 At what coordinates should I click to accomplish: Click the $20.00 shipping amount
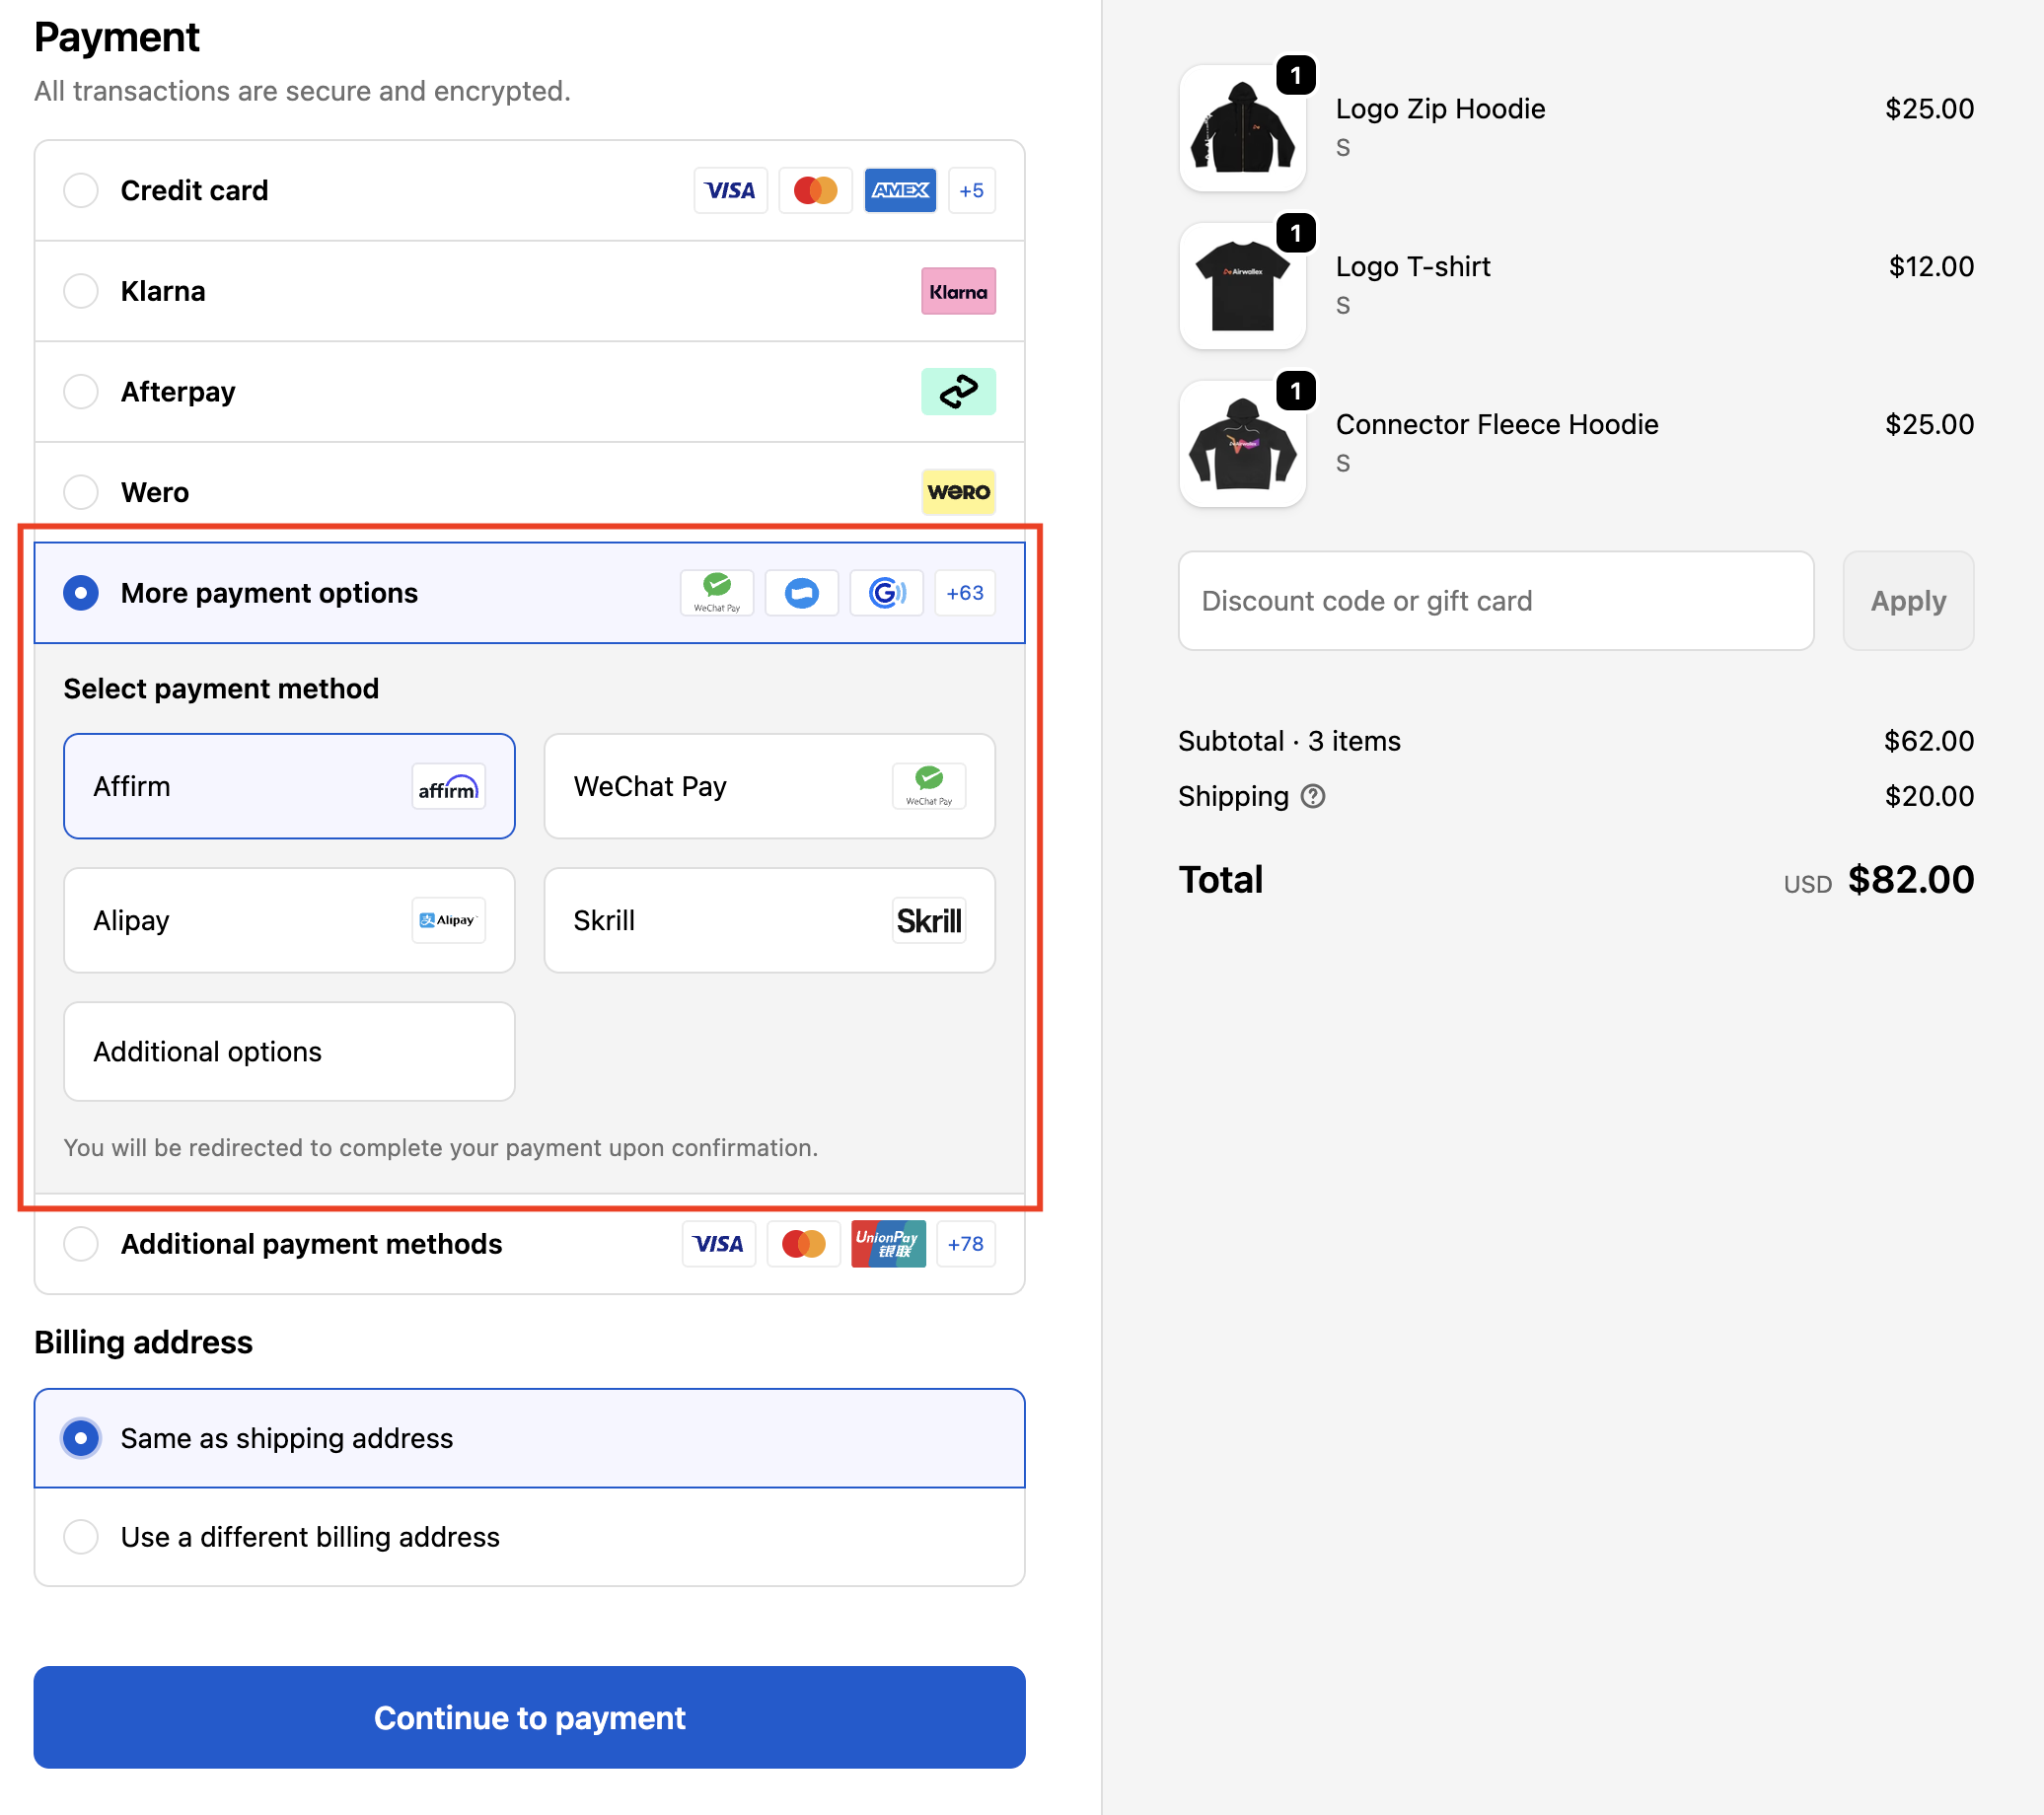tap(1929, 797)
